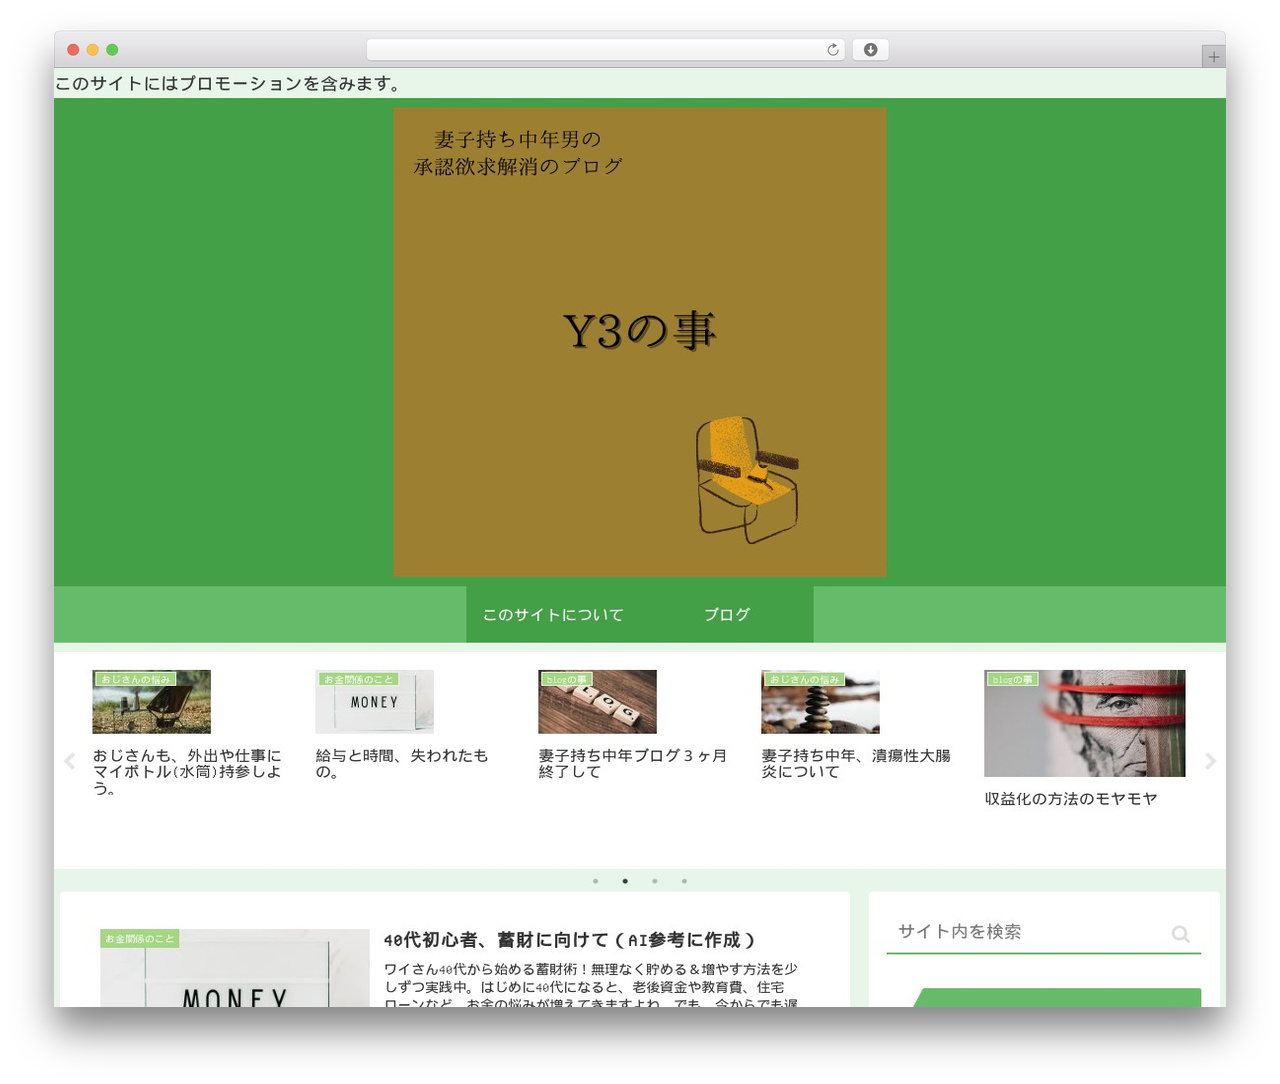This screenshot has width=1280, height=1084.
Task: Click the Y3の事 header banner image
Action: pos(640,342)
